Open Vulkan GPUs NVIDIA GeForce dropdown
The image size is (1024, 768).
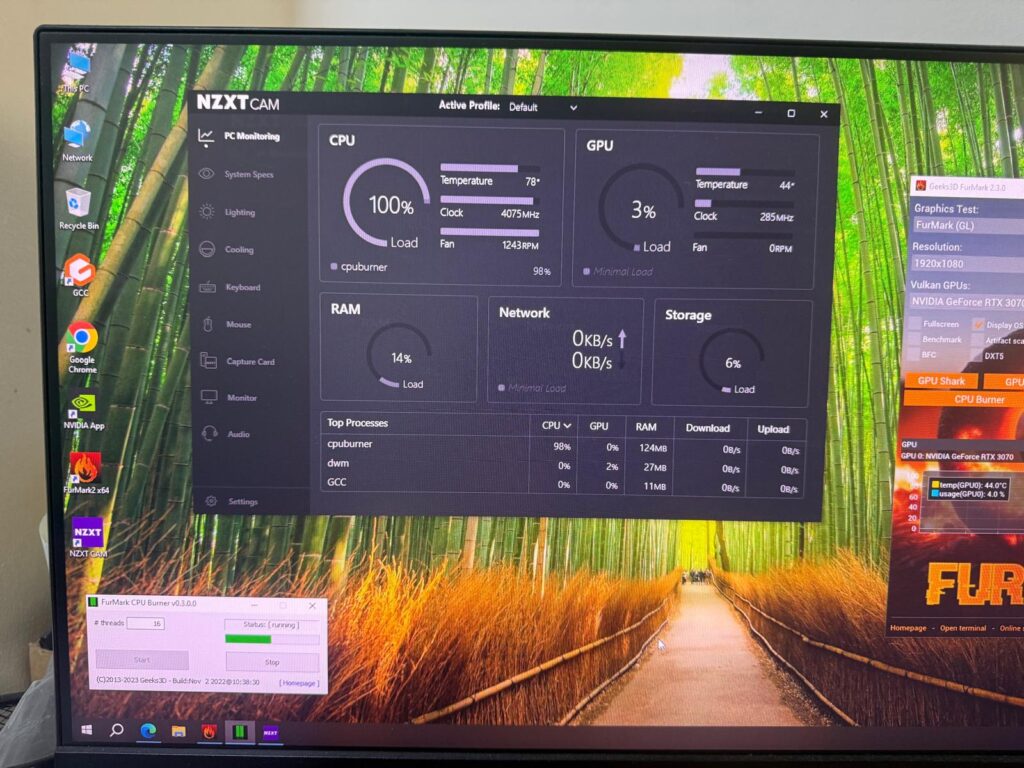[x=967, y=302]
